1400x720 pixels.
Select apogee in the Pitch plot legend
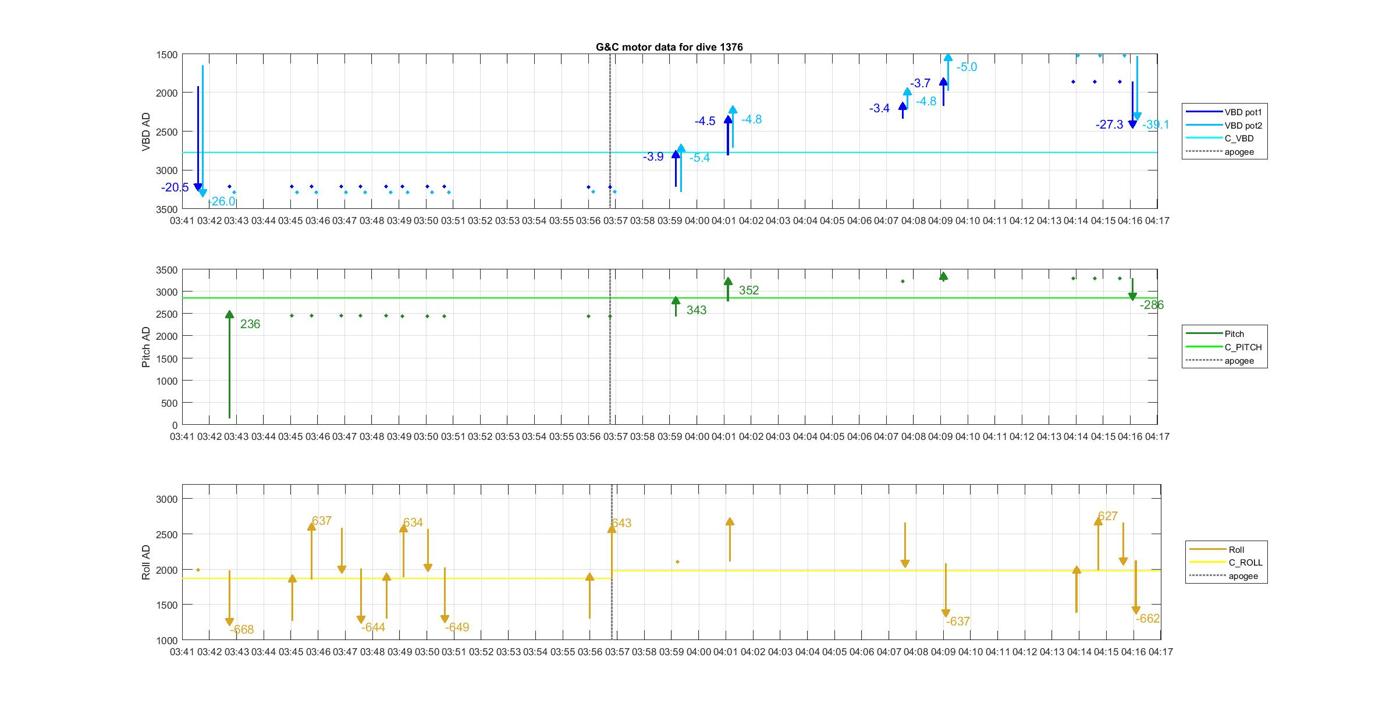coord(1238,361)
